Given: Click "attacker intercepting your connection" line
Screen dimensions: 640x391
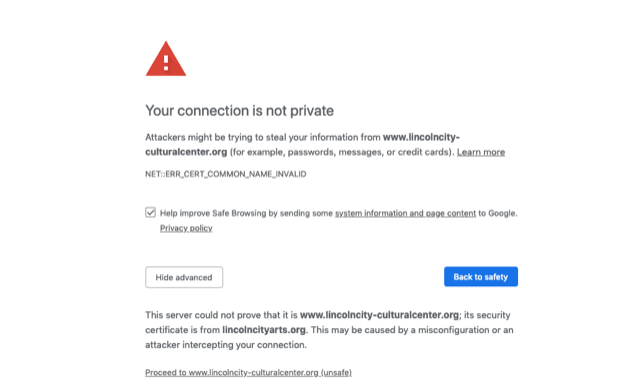Looking at the screenshot, I should (x=226, y=345).
